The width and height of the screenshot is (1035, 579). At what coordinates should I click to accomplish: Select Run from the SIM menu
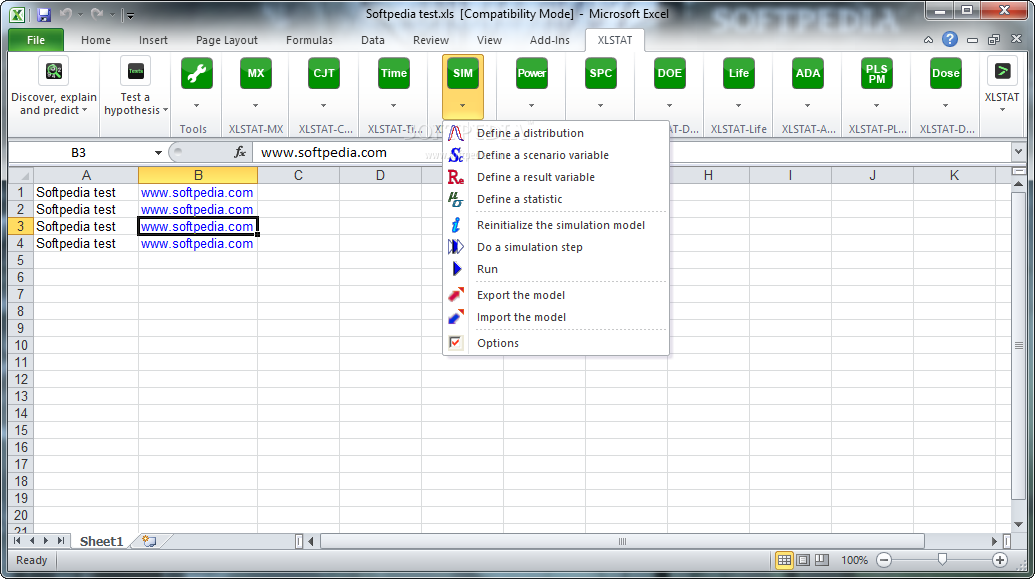click(x=556, y=269)
